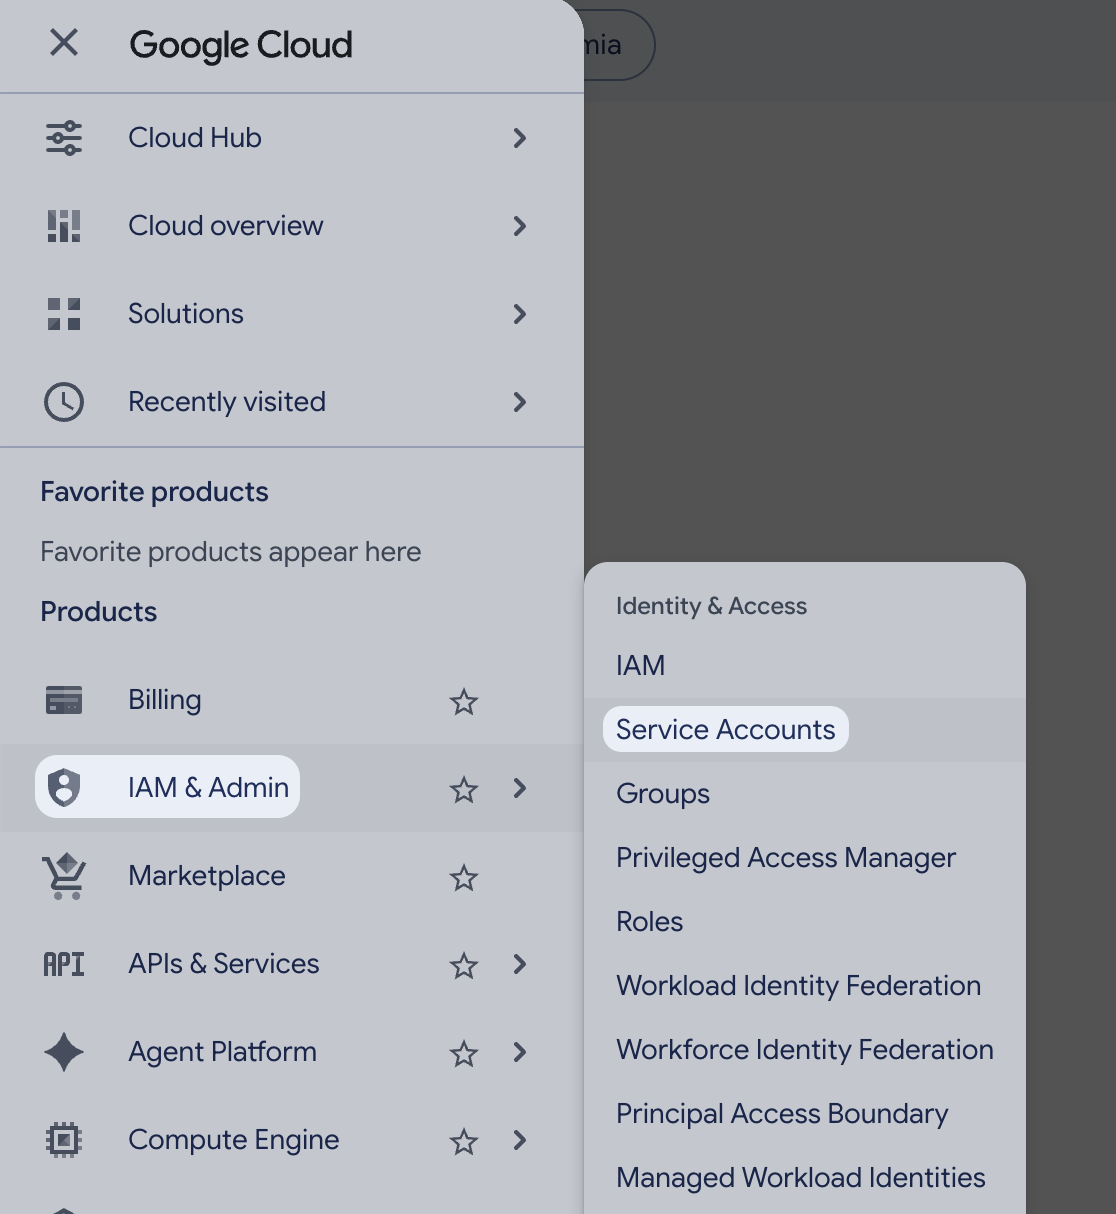Open Workforce Identity Federation
This screenshot has height=1214, width=1116.
point(805,1050)
